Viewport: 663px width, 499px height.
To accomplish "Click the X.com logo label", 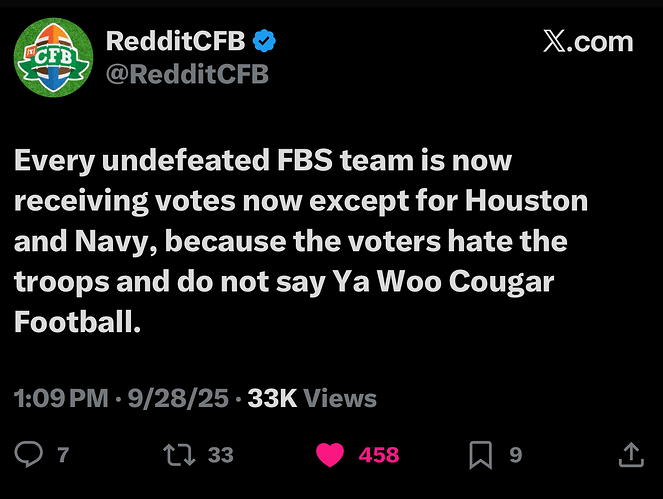I will coord(588,42).
